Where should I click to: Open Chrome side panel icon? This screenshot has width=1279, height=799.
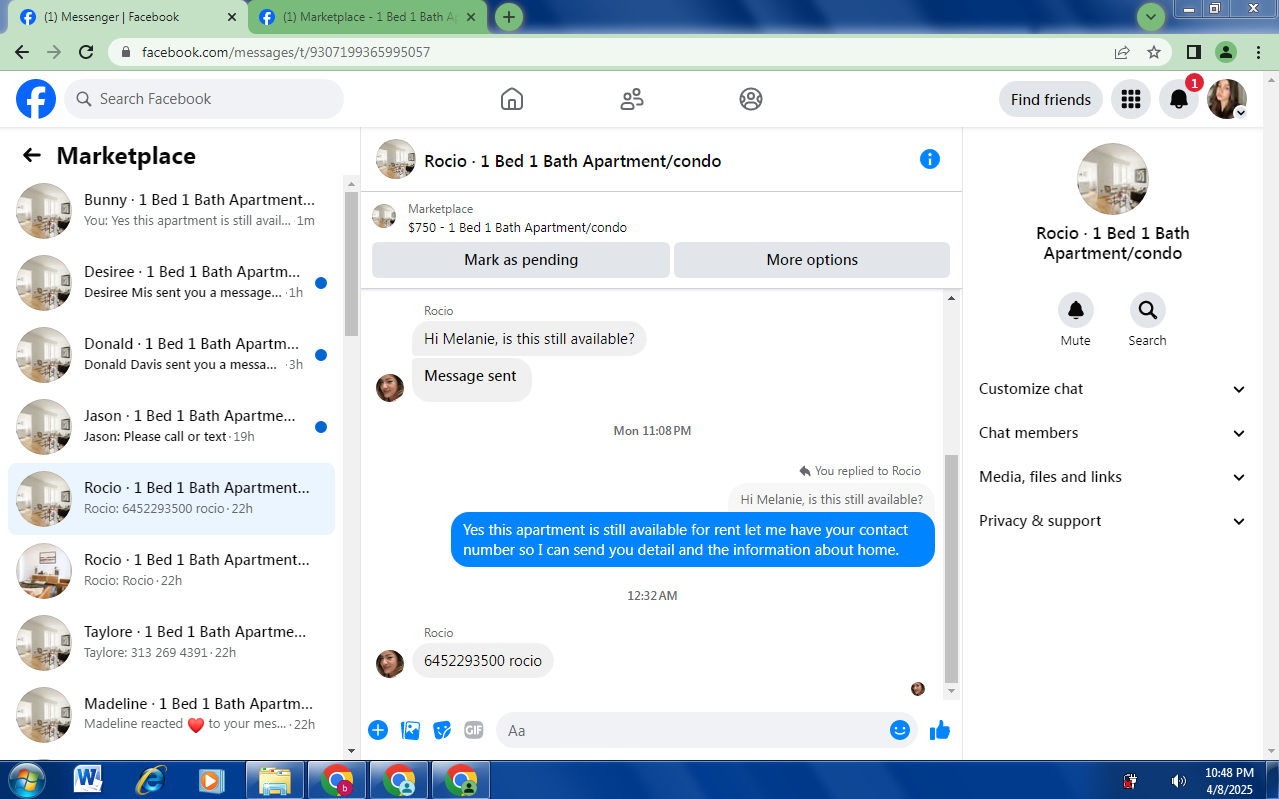pos(1194,52)
